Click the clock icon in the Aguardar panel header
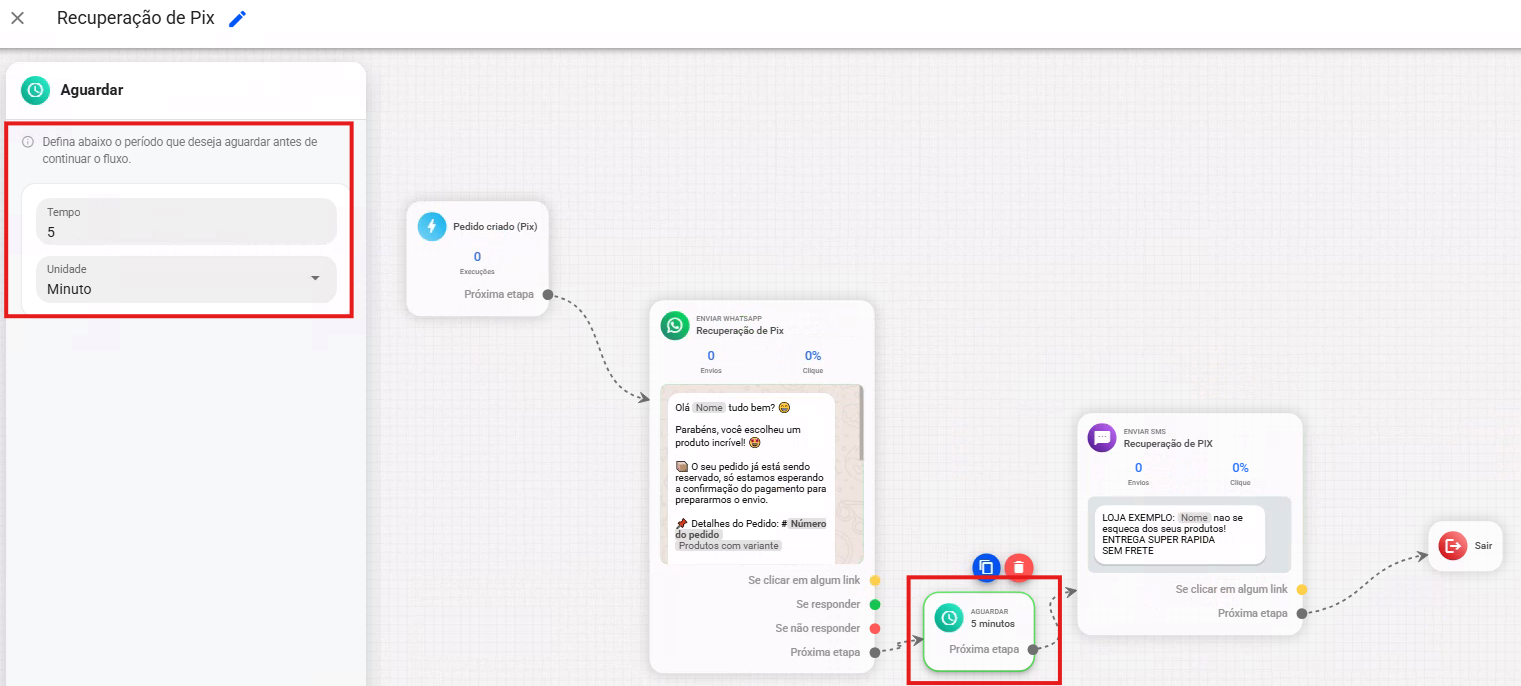The image size is (1521, 686). coord(35,90)
